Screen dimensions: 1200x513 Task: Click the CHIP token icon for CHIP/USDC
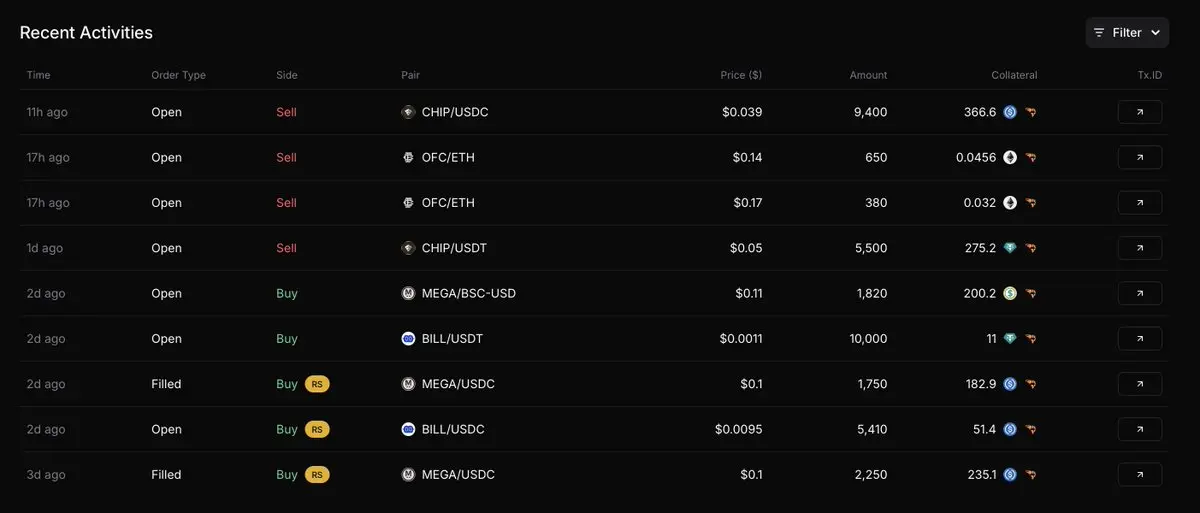pyautogui.click(x=408, y=112)
